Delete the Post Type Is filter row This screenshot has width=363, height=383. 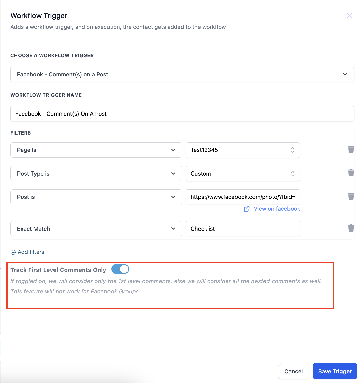click(x=351, y=173)
